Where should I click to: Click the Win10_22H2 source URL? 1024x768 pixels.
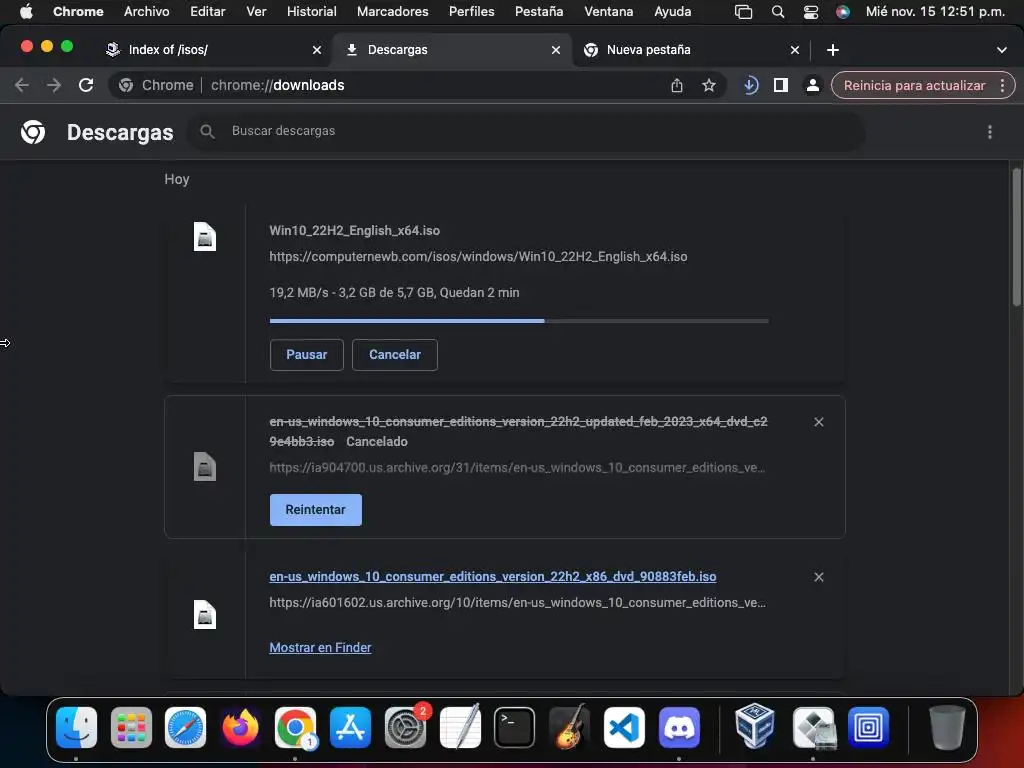tap(478, 257)
